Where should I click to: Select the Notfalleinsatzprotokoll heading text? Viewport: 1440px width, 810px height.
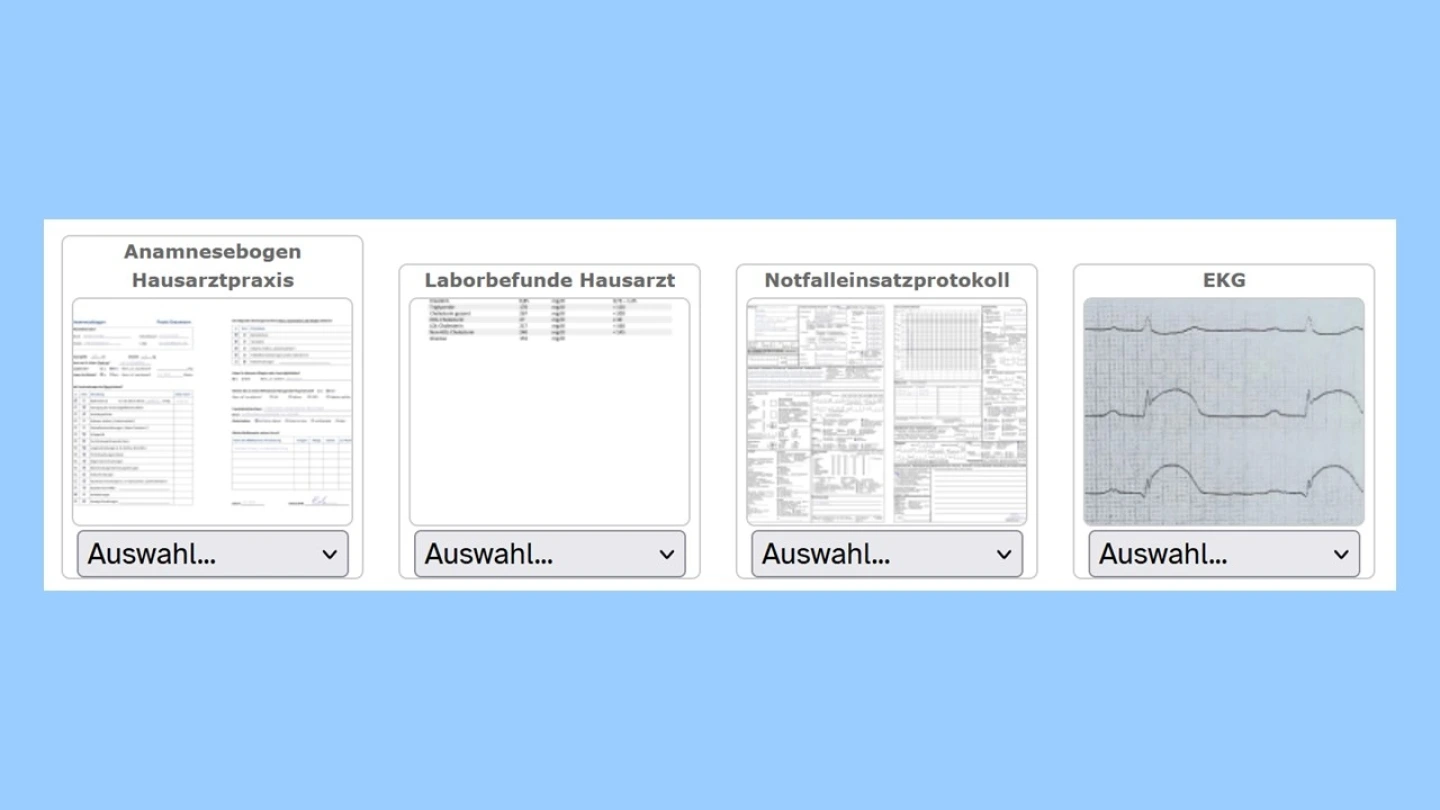pos(886,280)
